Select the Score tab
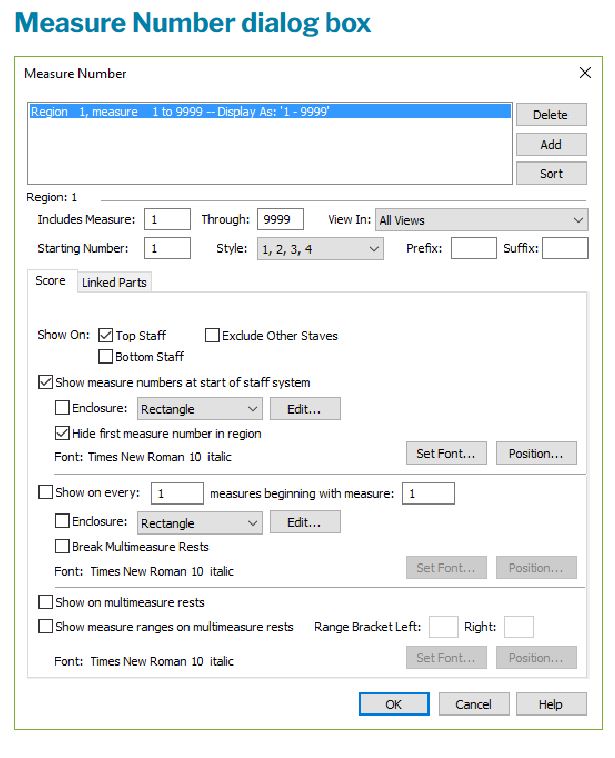 50,282
